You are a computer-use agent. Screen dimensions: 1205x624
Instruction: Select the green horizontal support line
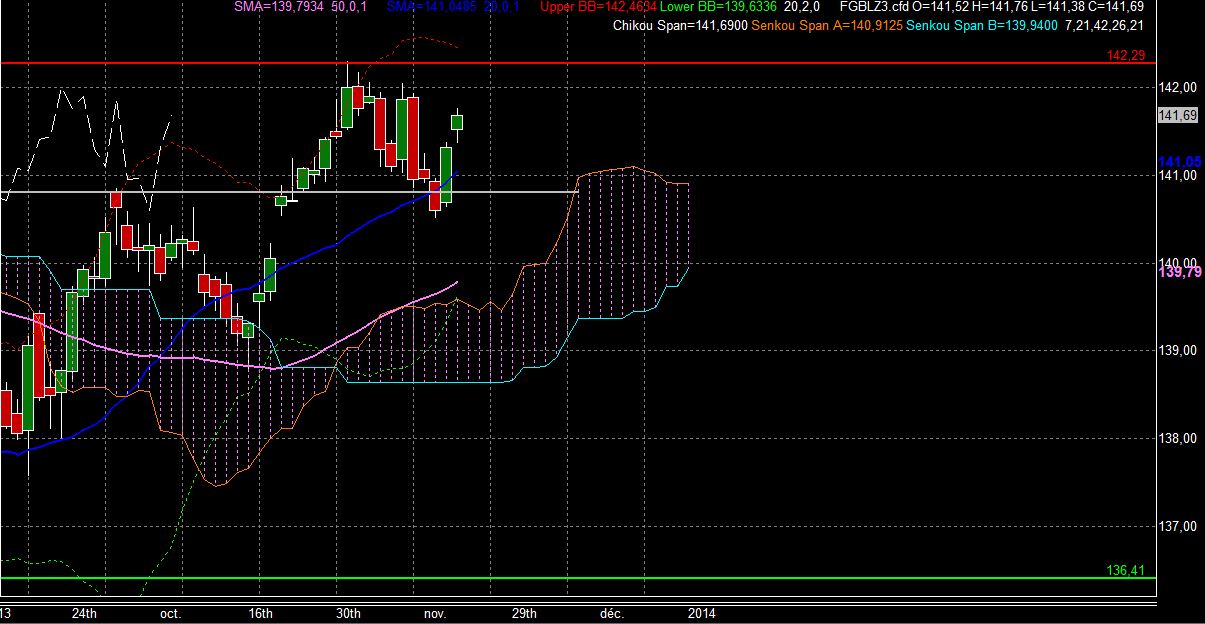[578, 578]
